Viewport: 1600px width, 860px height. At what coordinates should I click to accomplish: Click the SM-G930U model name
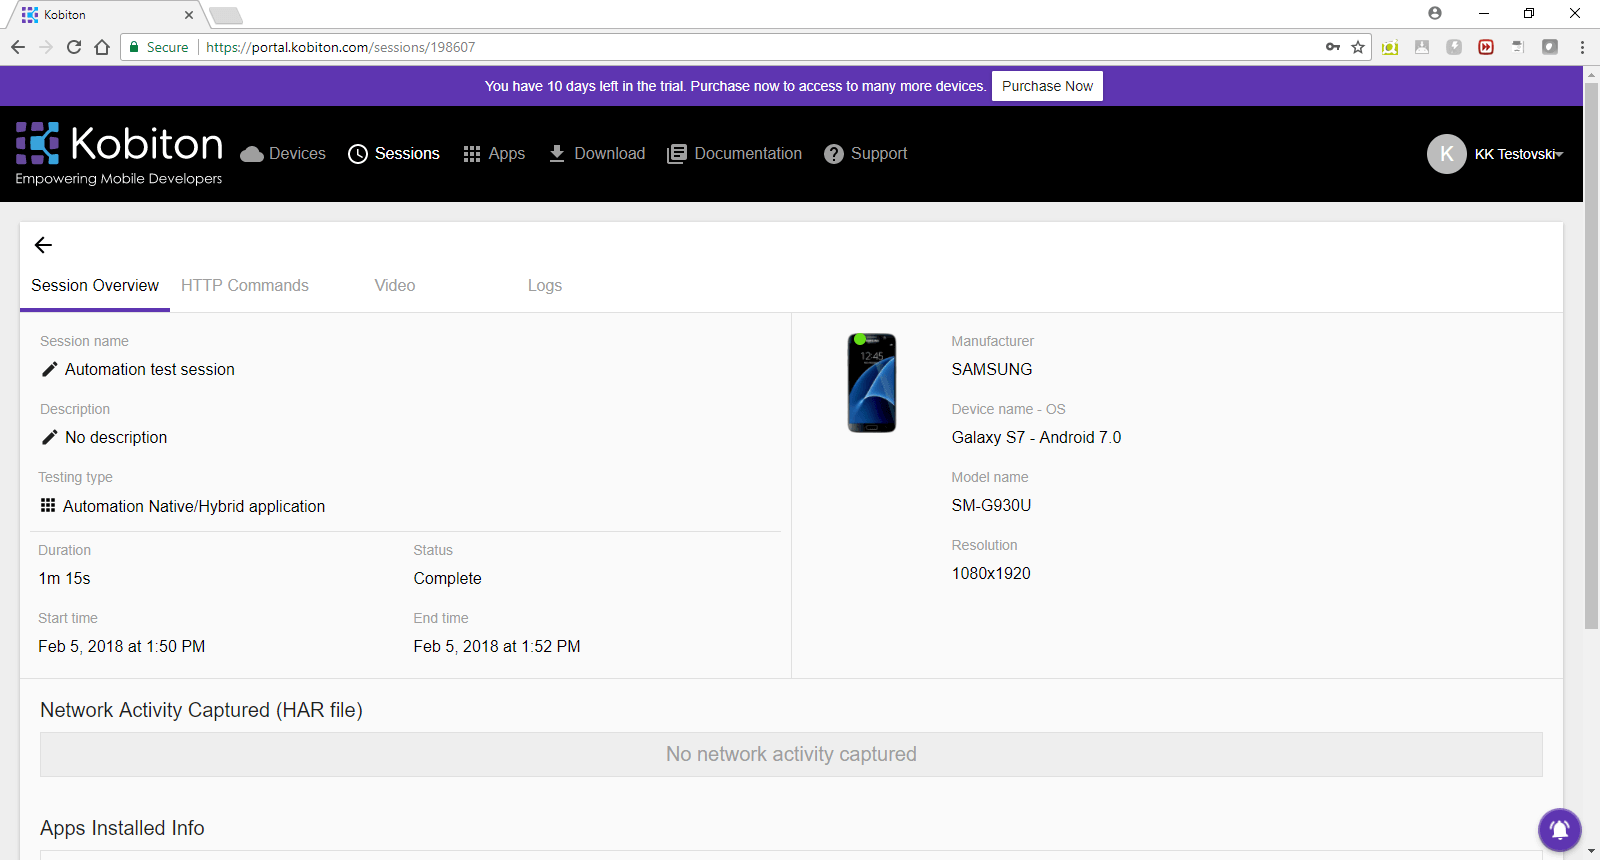click(991, 505)
